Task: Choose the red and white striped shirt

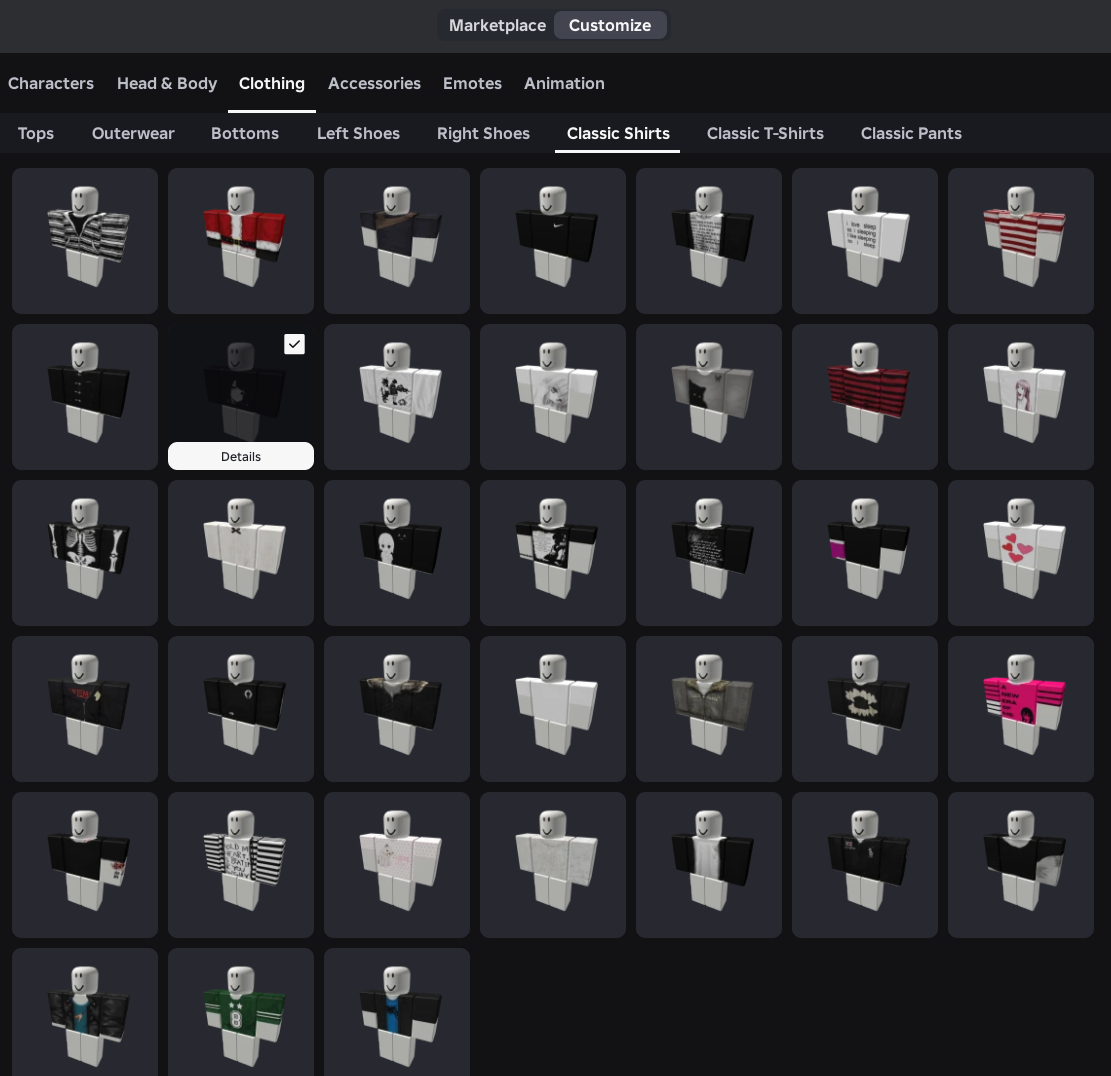Action: pos(1021,241)
